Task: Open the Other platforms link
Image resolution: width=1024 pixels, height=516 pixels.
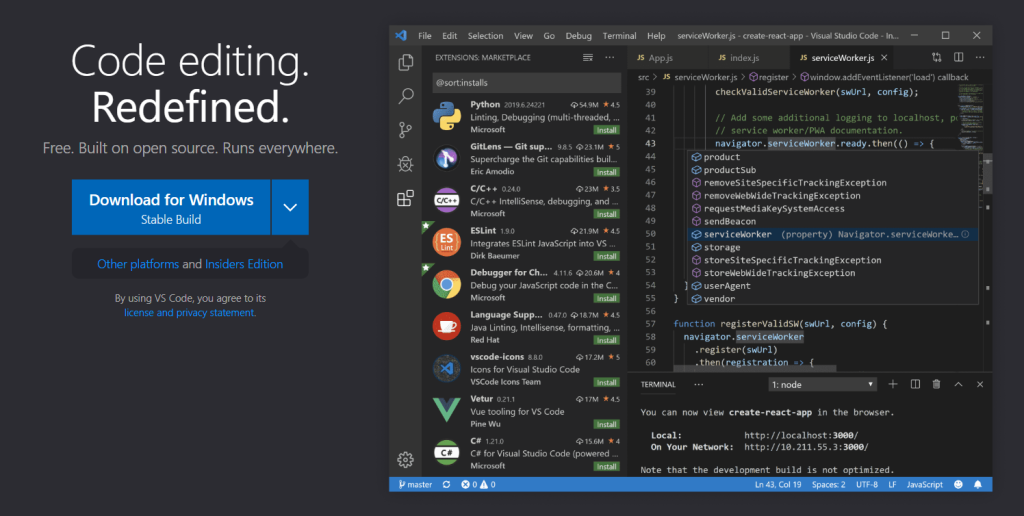Action: [x=138, y=264]
